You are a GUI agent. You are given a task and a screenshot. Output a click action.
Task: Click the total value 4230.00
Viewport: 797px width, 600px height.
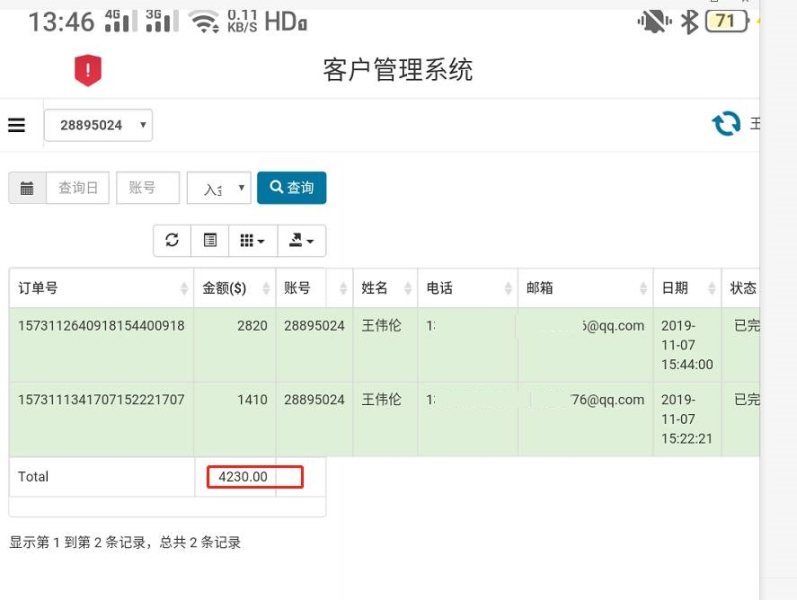[243, 477]
